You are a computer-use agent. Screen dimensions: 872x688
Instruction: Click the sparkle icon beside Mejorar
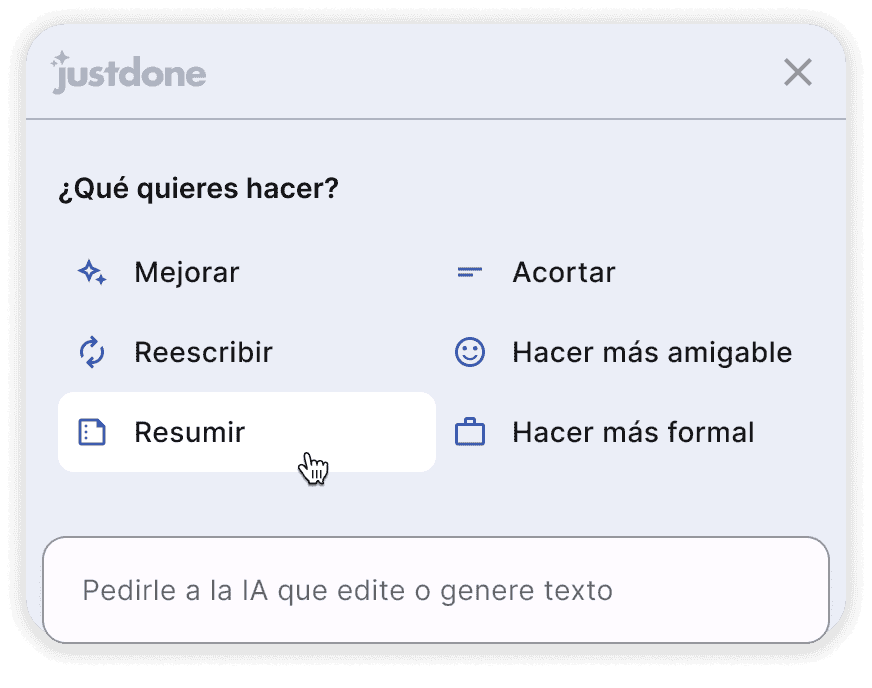[x=92, y=273]
